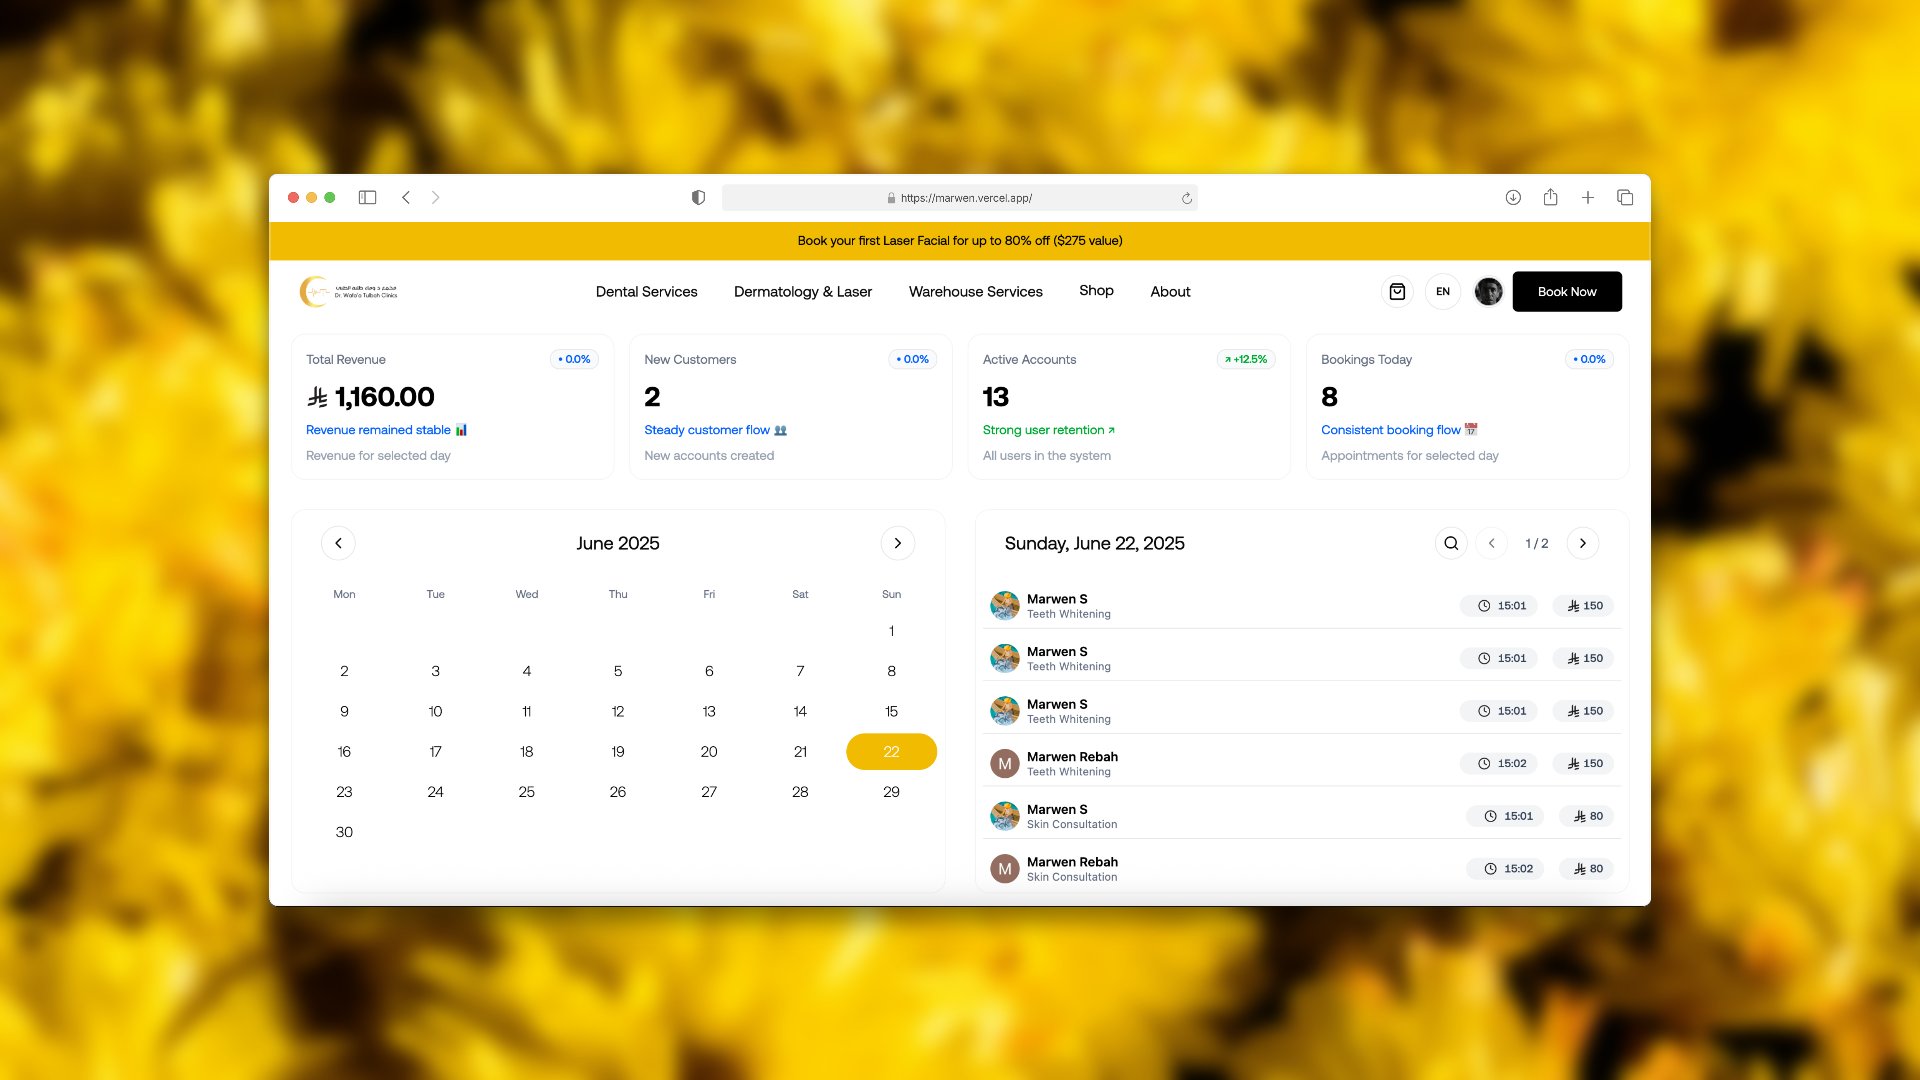The image size is (1920, 1080).
Task: Open Safari downloads icon
Action: point(1513,198)
